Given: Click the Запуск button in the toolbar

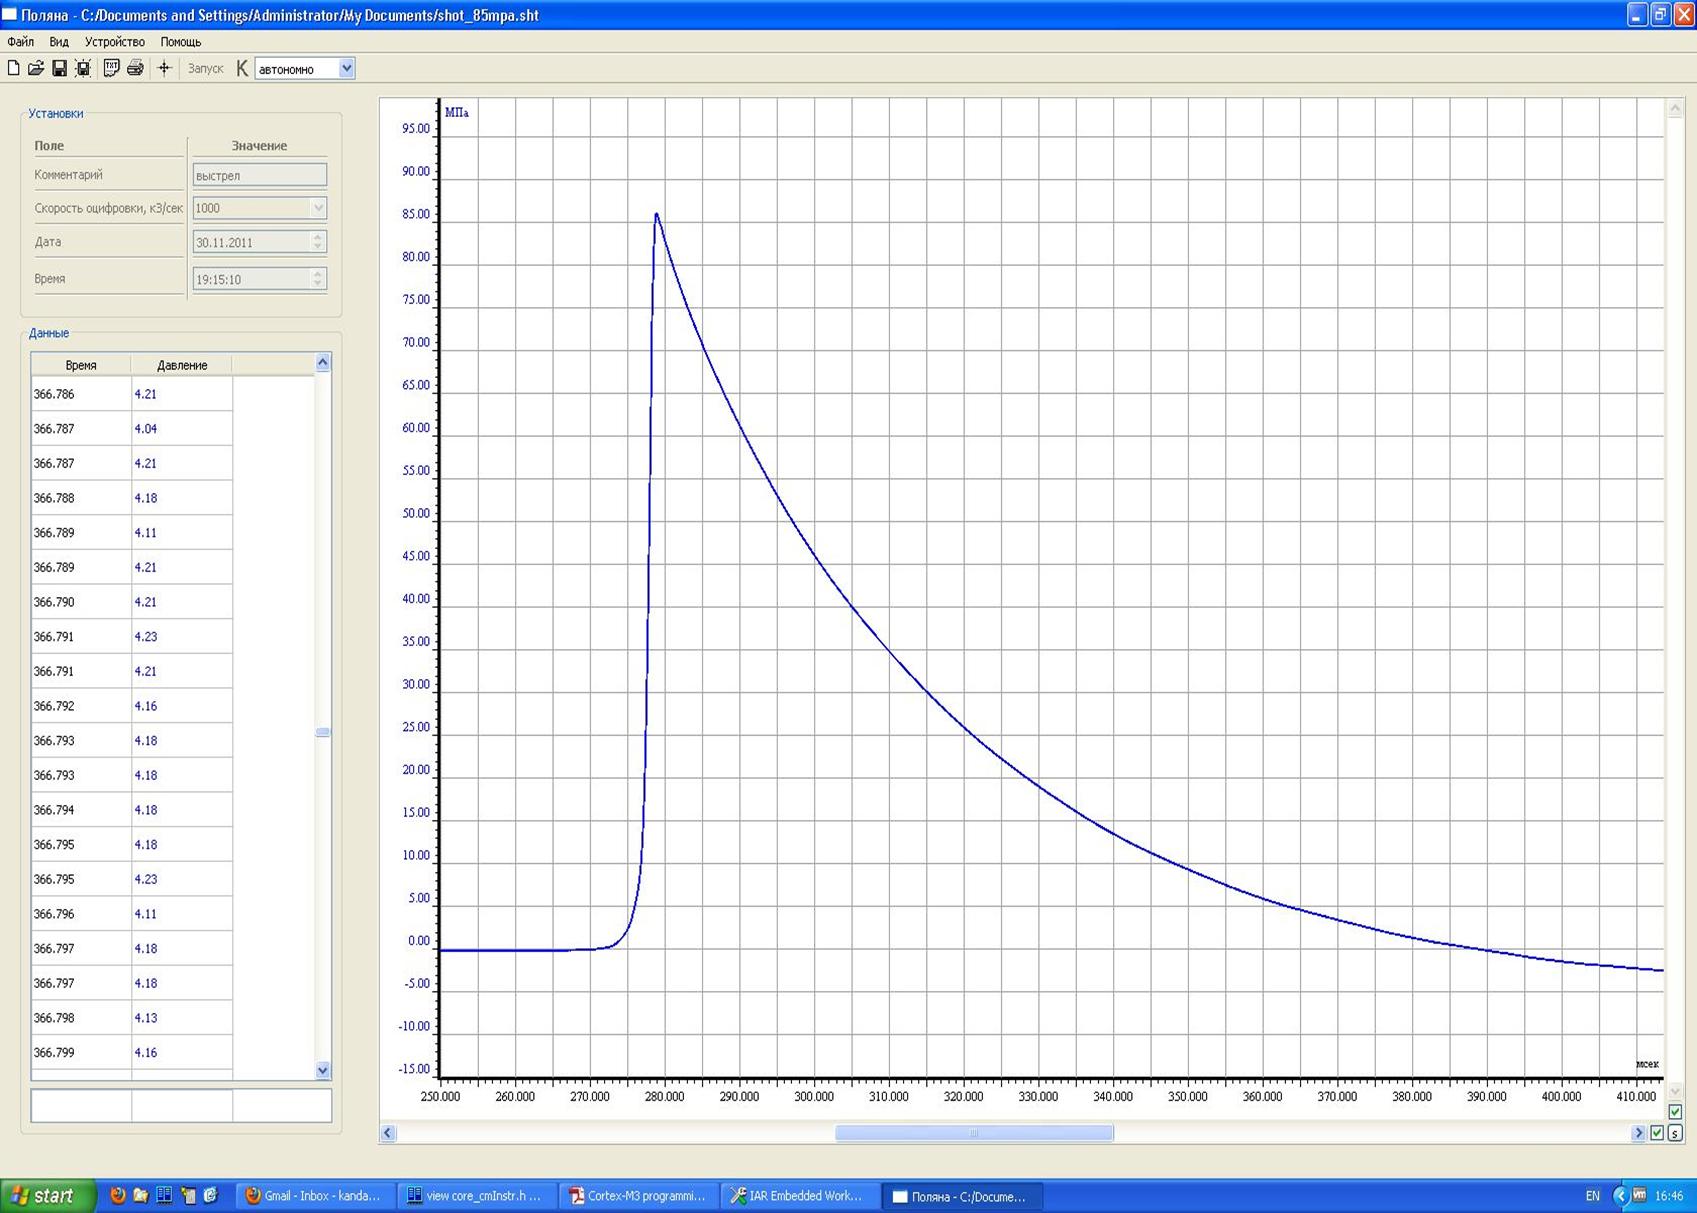Looking at the screenshot, I should 206,69.
